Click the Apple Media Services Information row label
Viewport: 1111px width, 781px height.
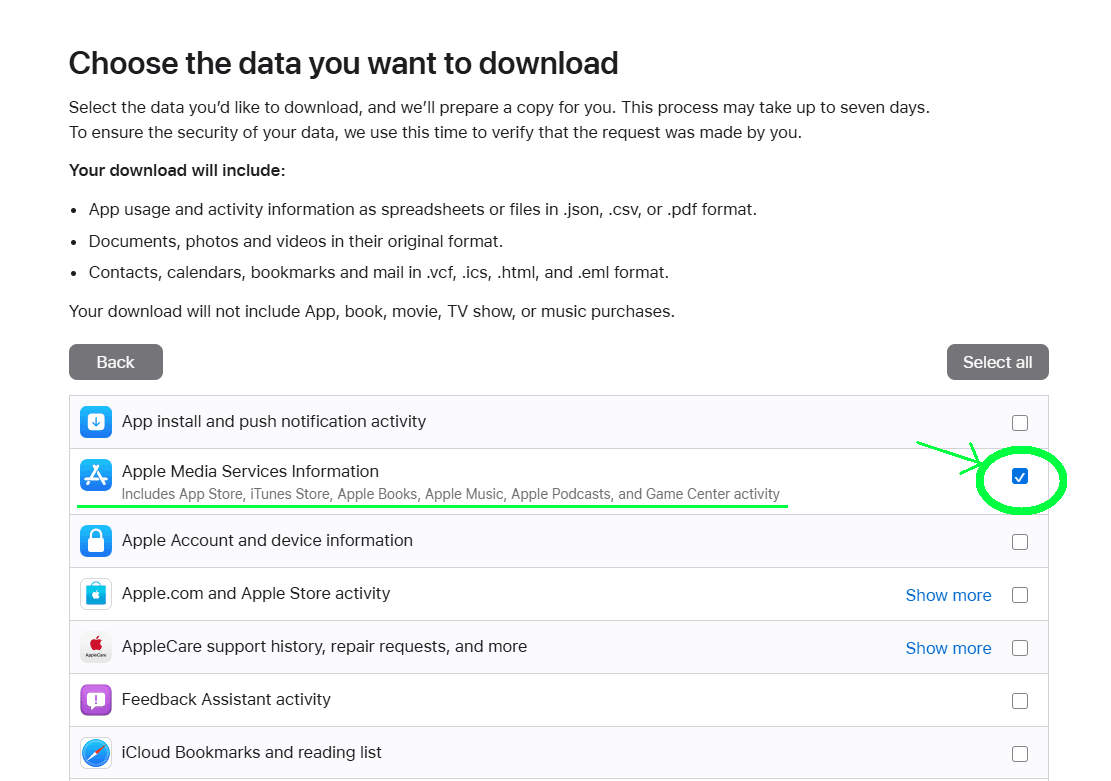point(250,471)
